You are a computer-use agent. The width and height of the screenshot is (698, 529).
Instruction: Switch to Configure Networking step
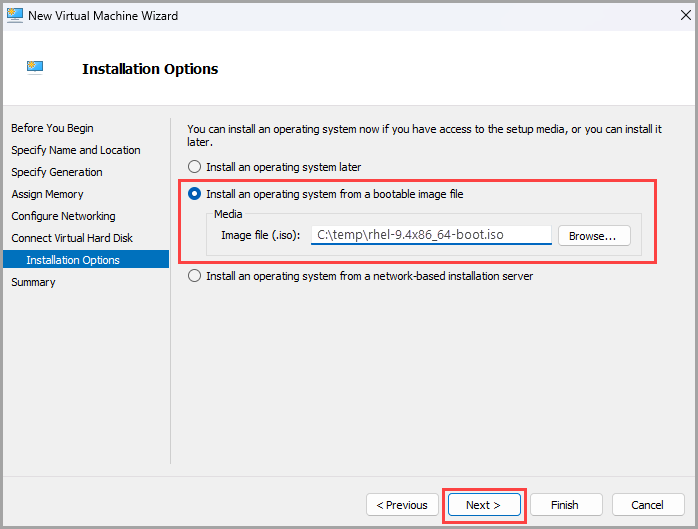tap(63, 216)
